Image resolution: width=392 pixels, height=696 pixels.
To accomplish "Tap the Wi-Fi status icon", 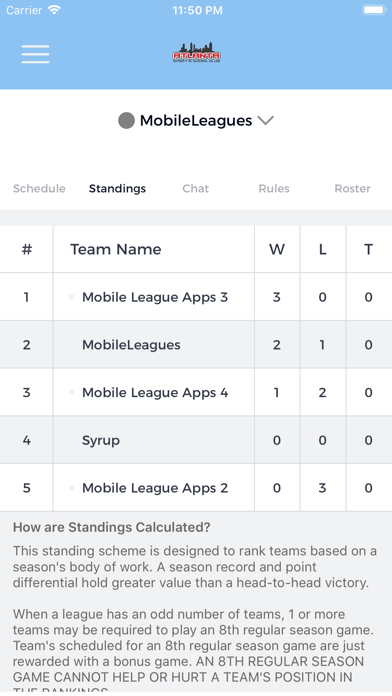I will 54,10.
